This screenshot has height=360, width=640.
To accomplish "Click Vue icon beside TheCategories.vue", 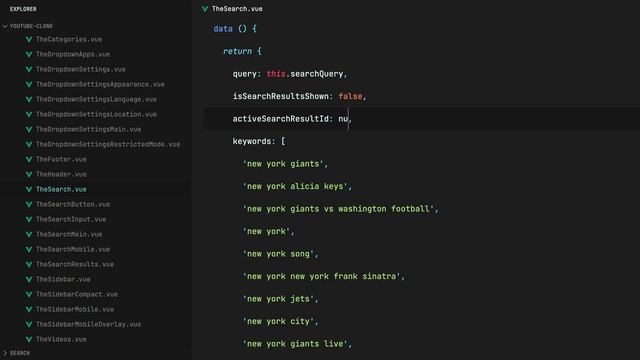I will tap(29, 40).
